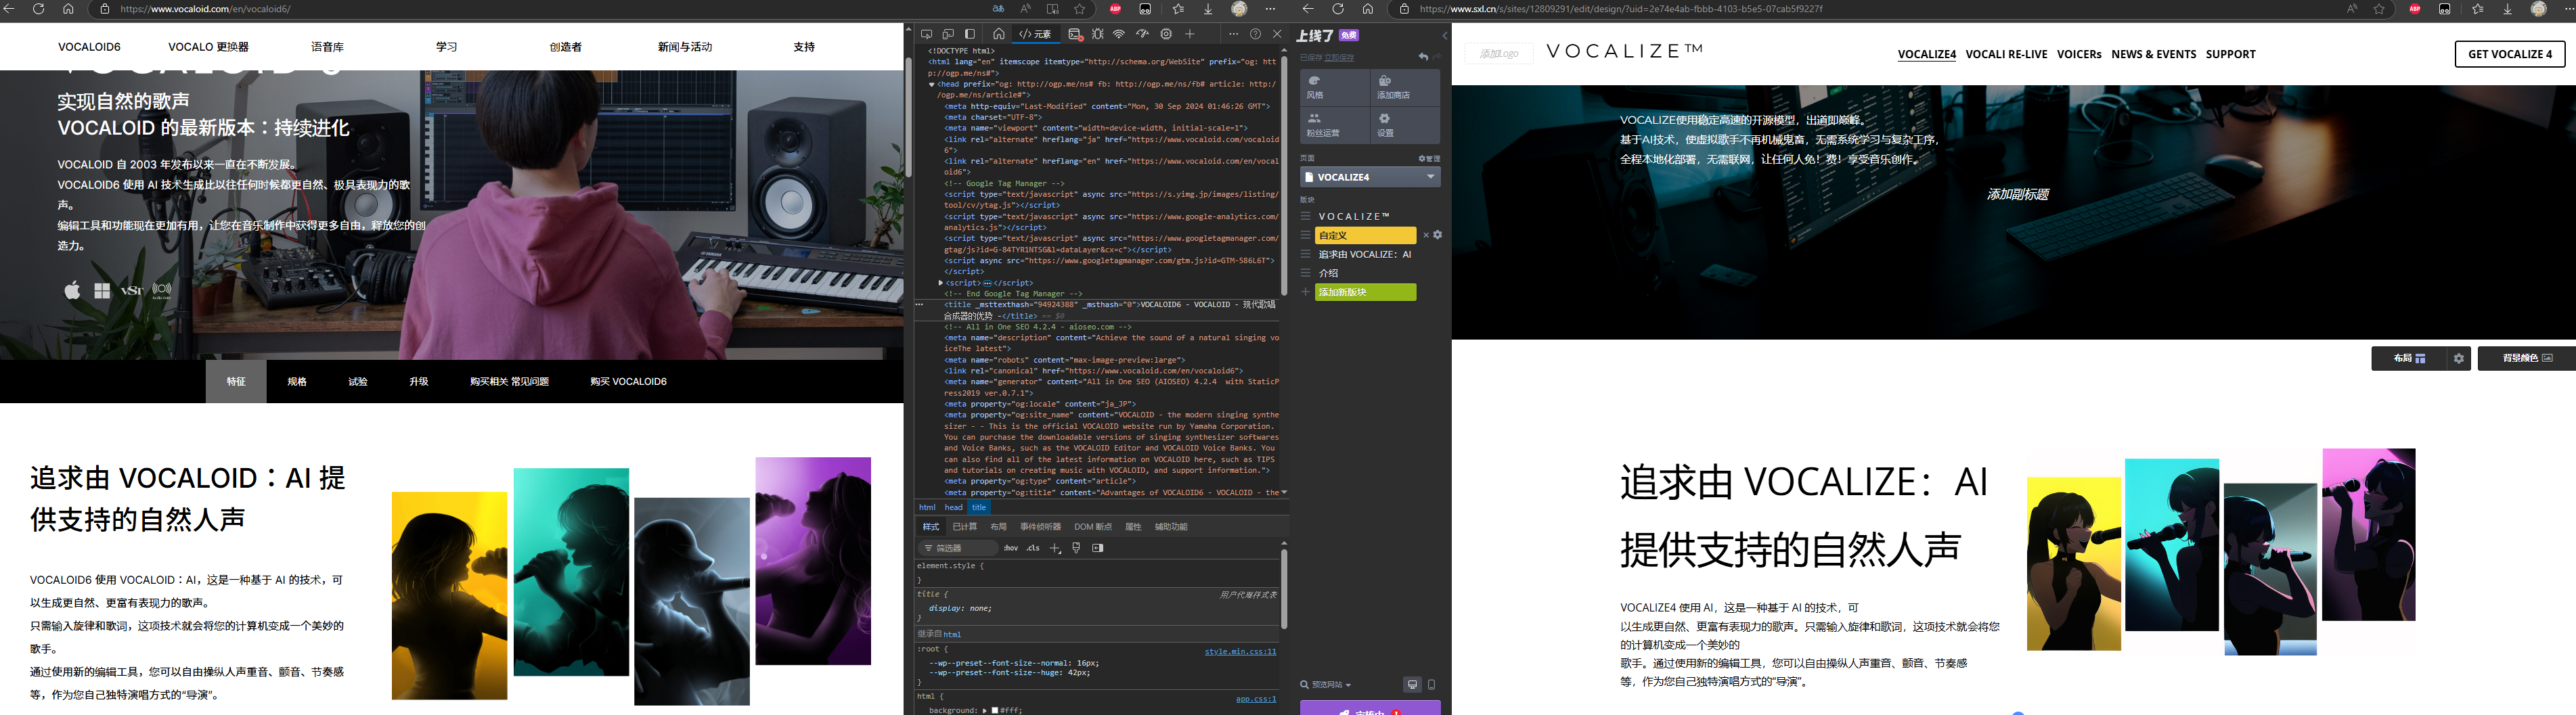The image size is (2576, 715).
Task: Open the DevTools more options ellipsis menu
Action: [x=1233, y=34]
